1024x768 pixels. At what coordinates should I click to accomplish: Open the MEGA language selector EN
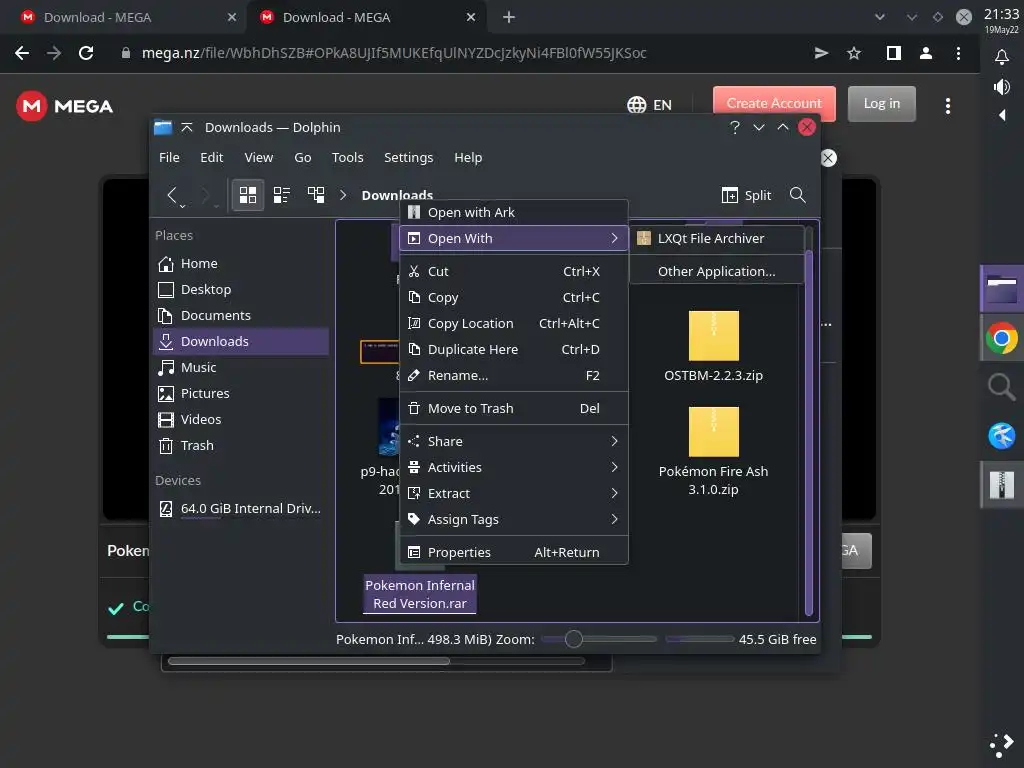(x=649, y=104)
